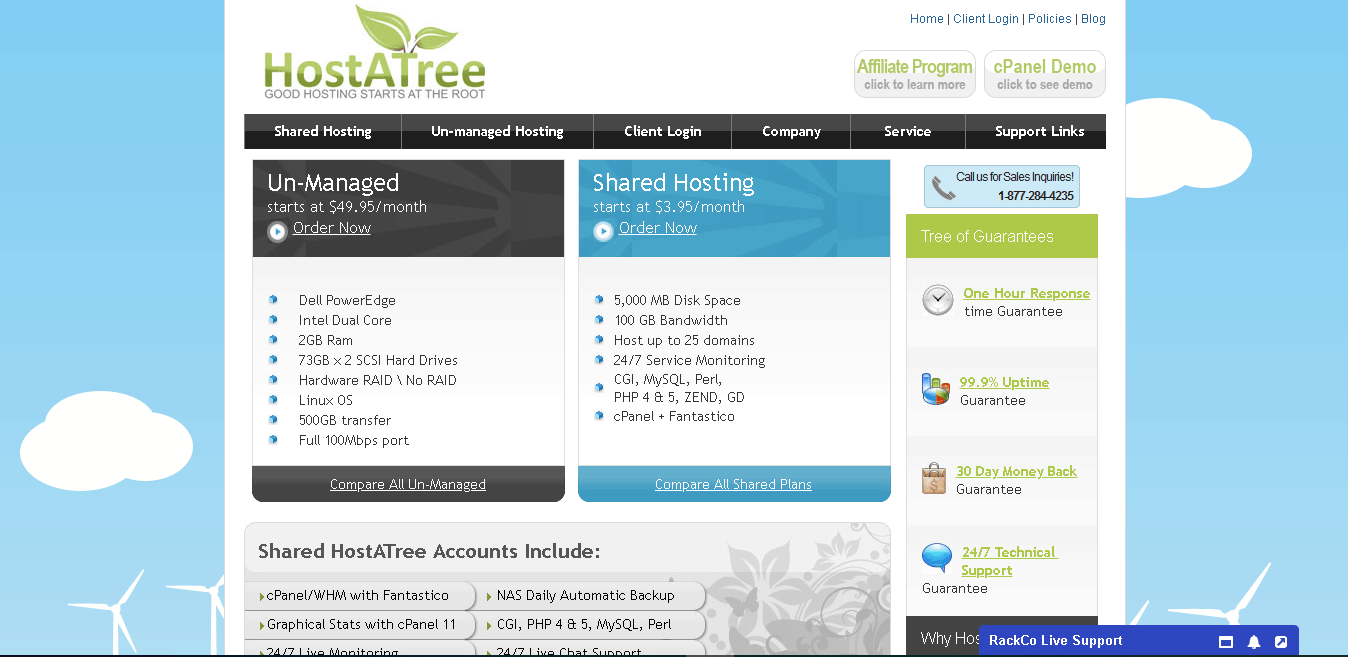Click the Tree of Guarantees header
This screenshot has width=1348, height=657.
tap(1002, 236)
